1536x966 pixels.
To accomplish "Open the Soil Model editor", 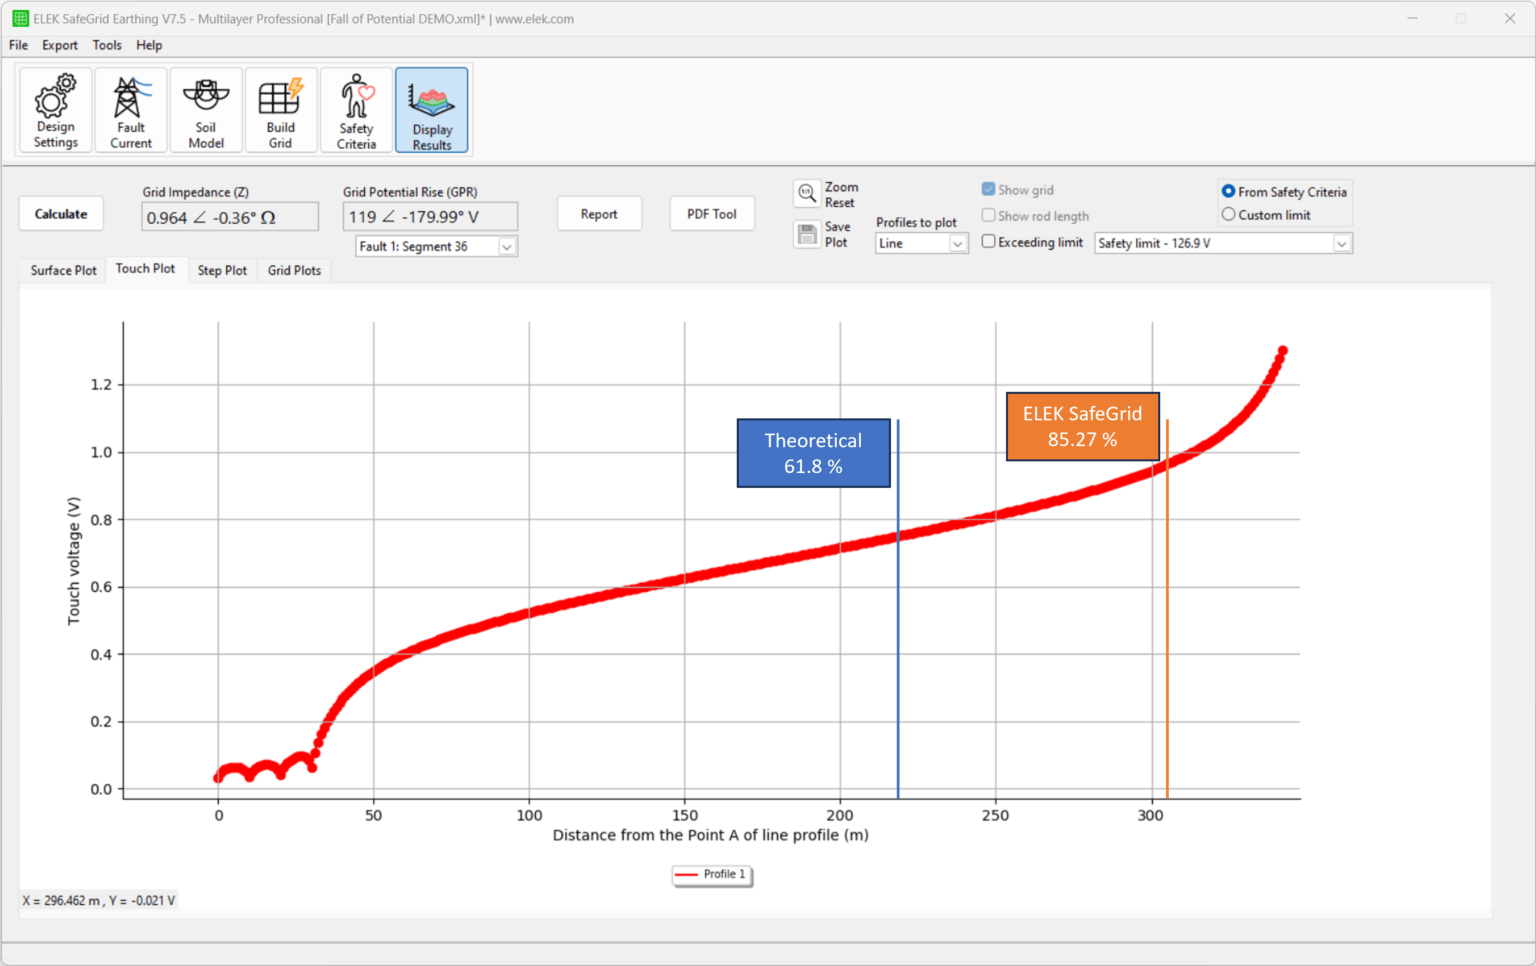I will pyautogui.click(x=206, y=110).
